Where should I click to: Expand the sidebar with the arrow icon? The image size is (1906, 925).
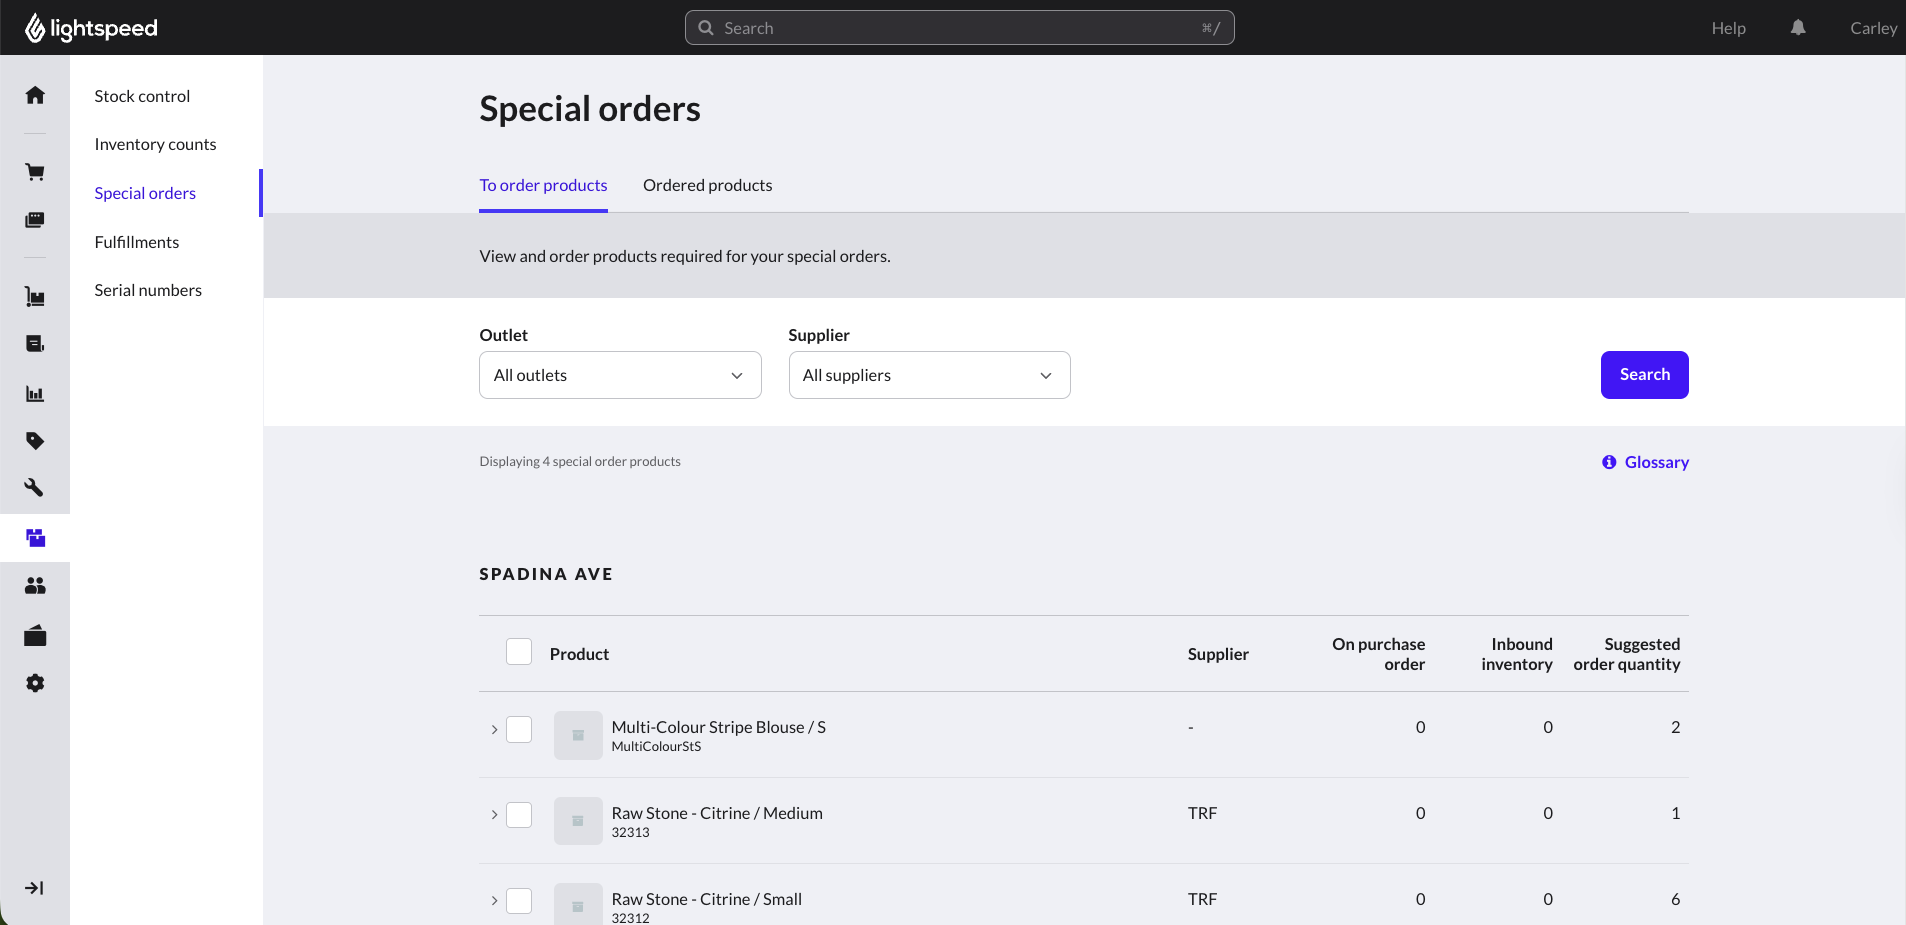[35, 888]
